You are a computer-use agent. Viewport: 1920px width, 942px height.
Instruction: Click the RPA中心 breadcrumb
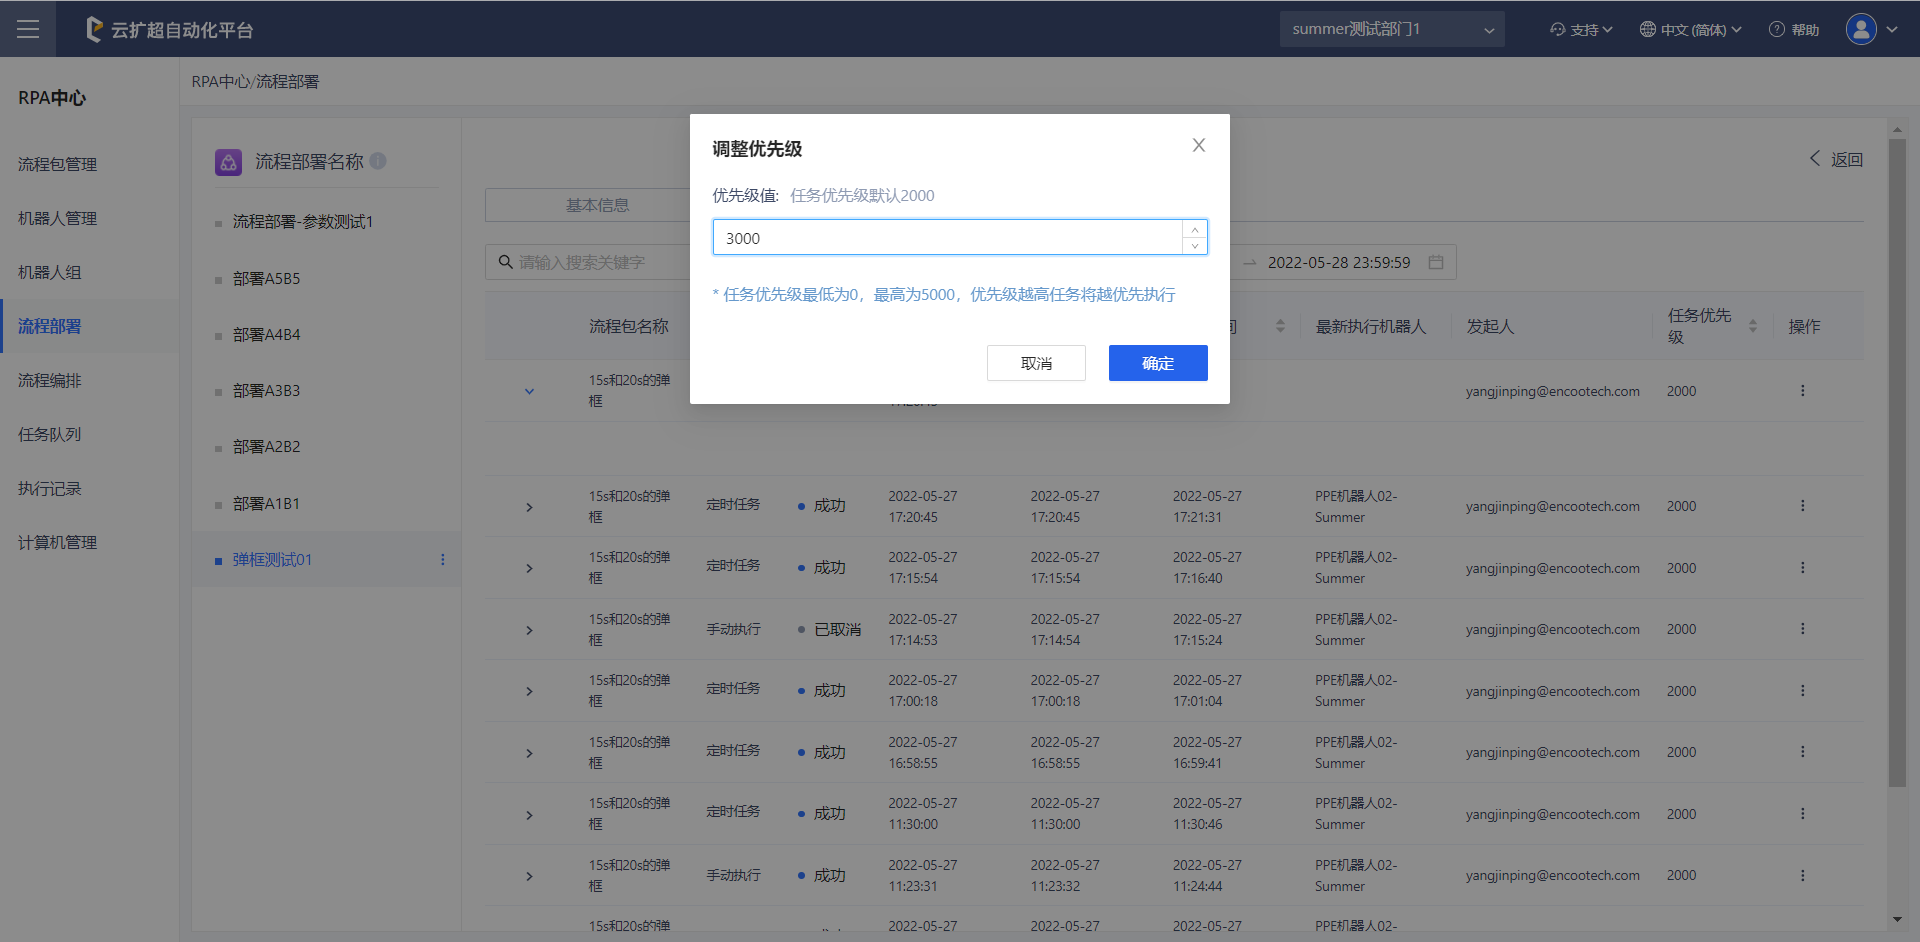(x=221, y=82)
